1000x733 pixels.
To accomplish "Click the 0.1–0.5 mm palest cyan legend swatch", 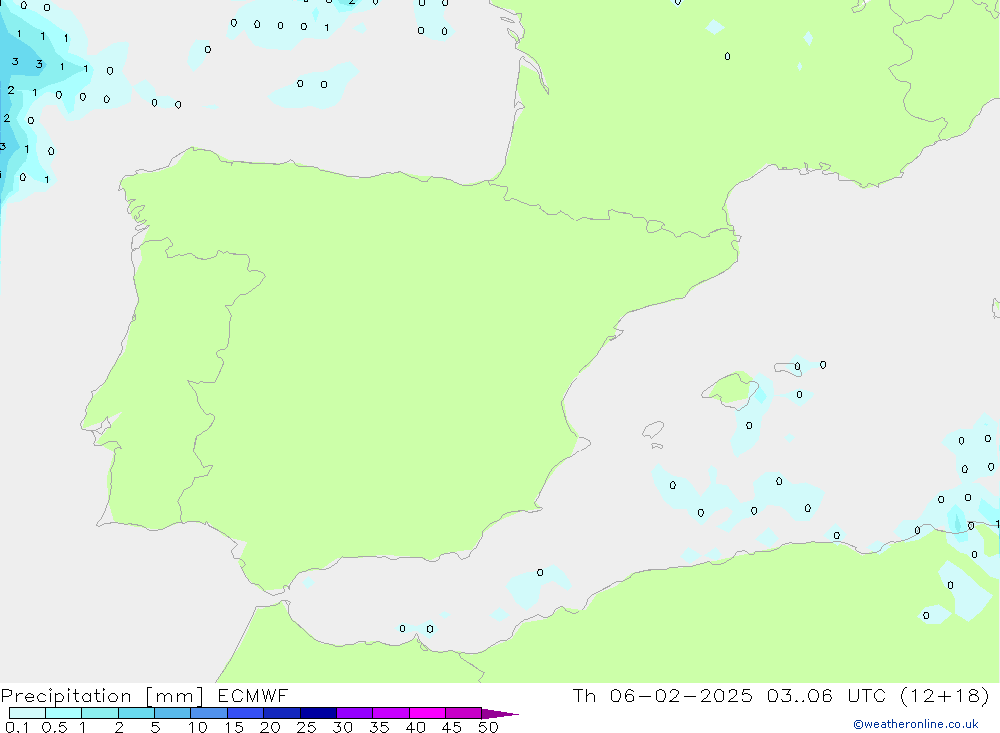I will pos(27,713).
